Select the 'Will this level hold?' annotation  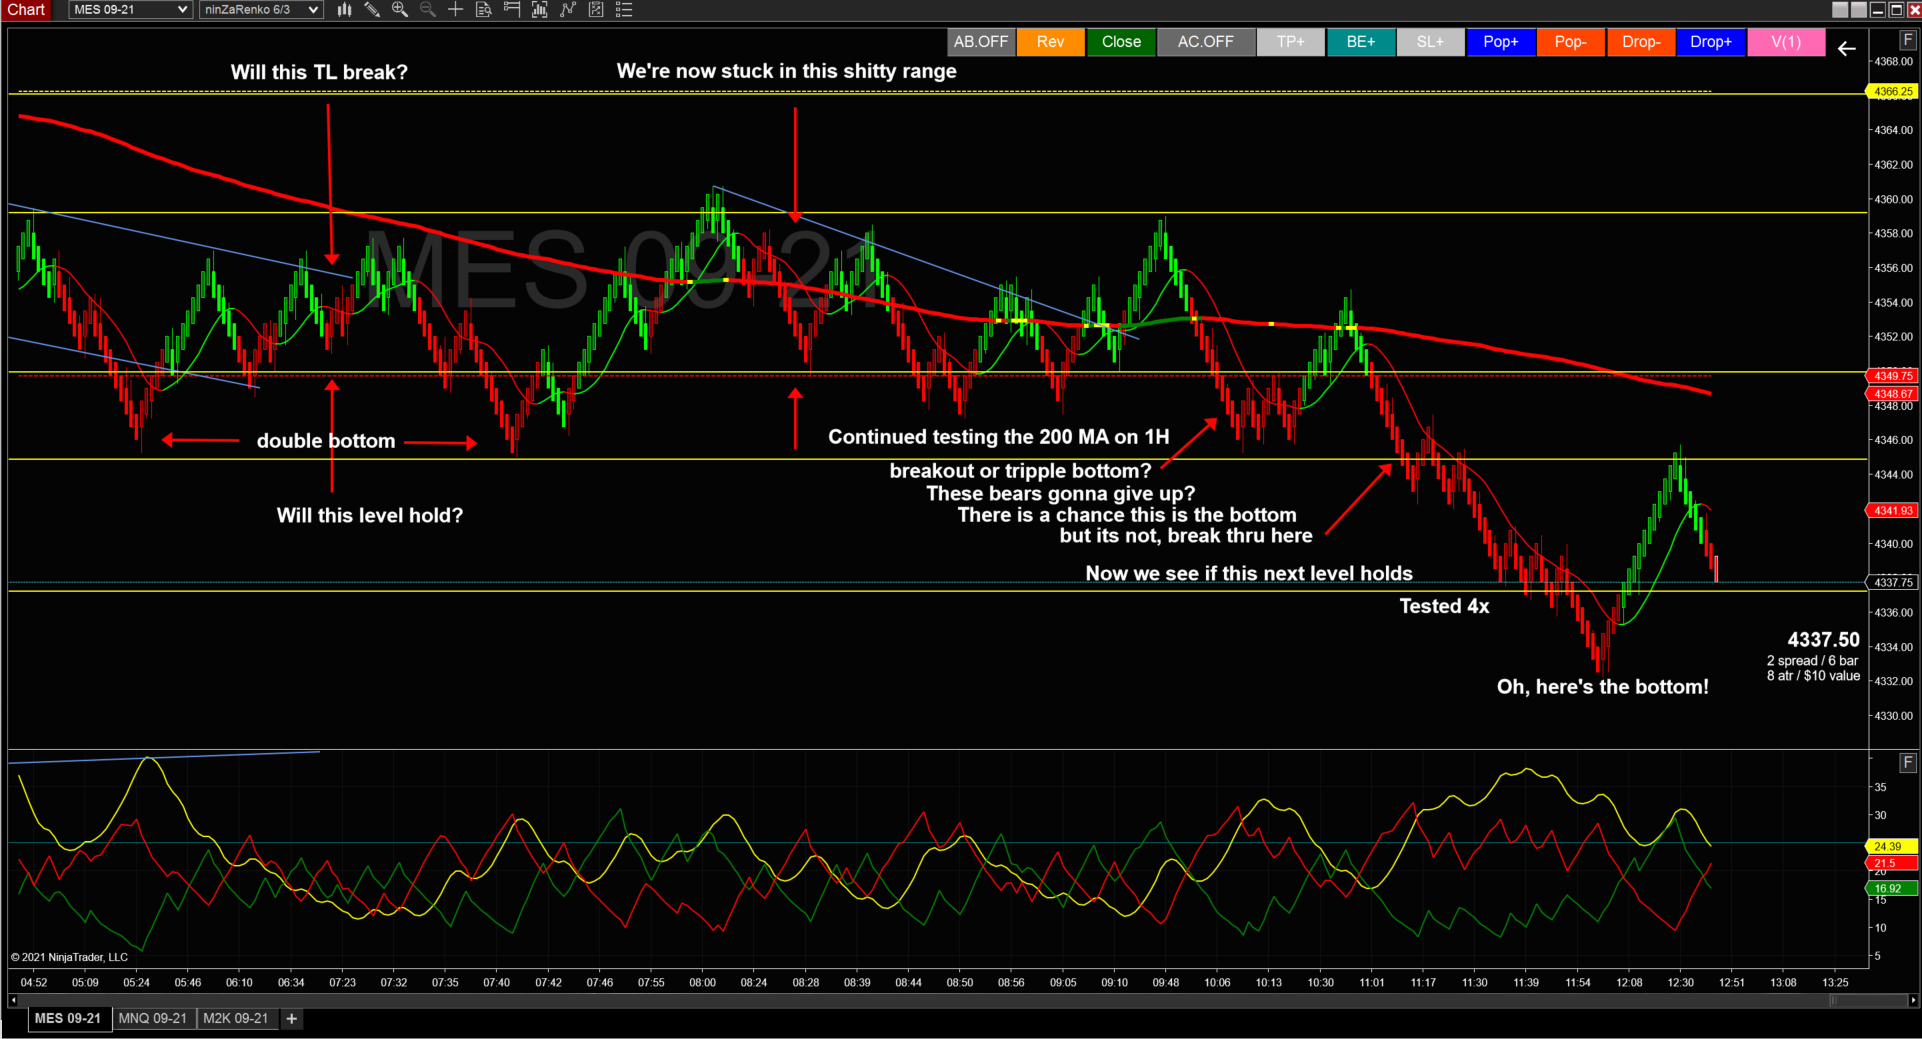click(x=370, y=515)
